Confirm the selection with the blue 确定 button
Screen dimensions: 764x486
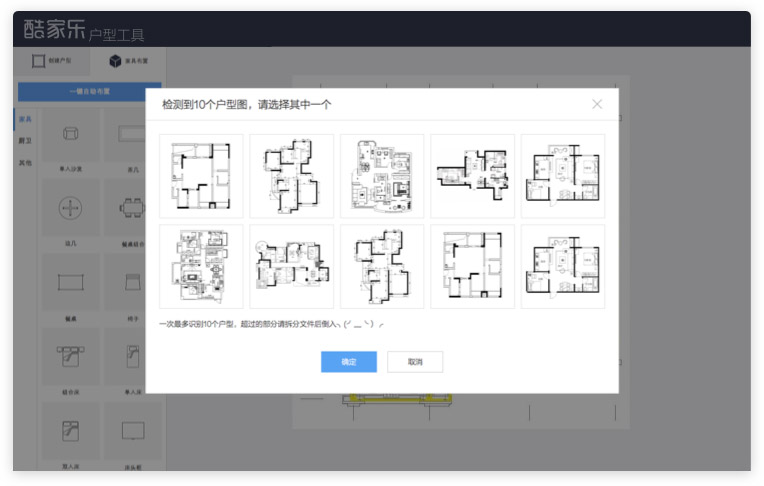pos(349,362)
